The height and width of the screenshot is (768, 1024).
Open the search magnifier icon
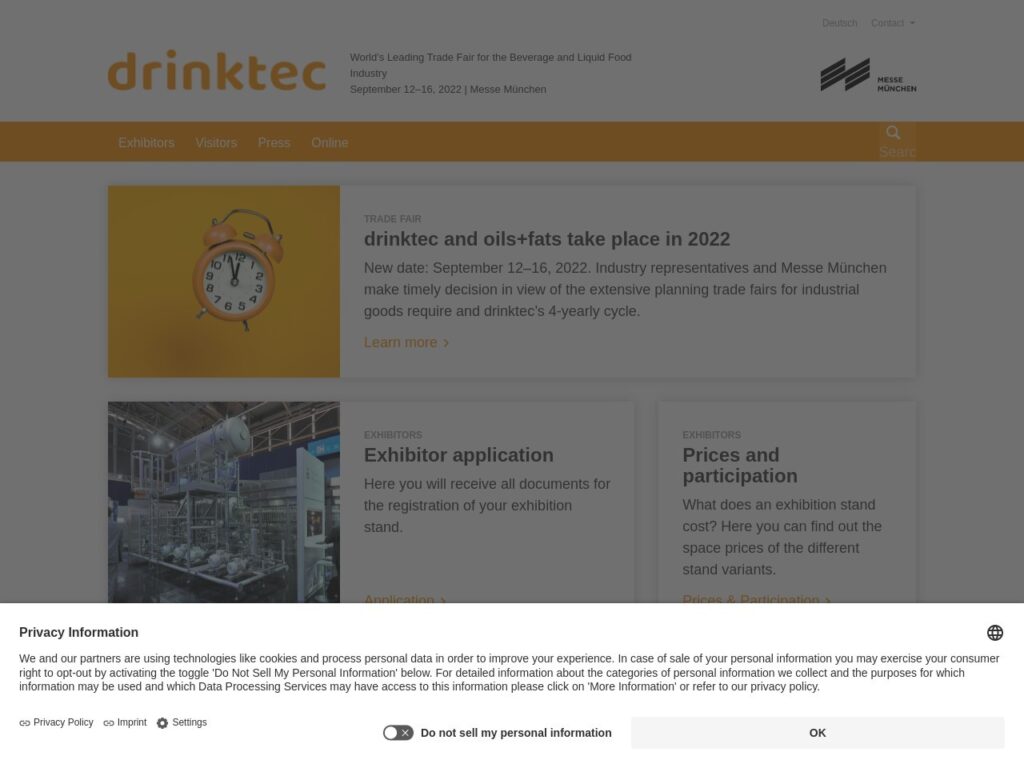tap(893, 133)
